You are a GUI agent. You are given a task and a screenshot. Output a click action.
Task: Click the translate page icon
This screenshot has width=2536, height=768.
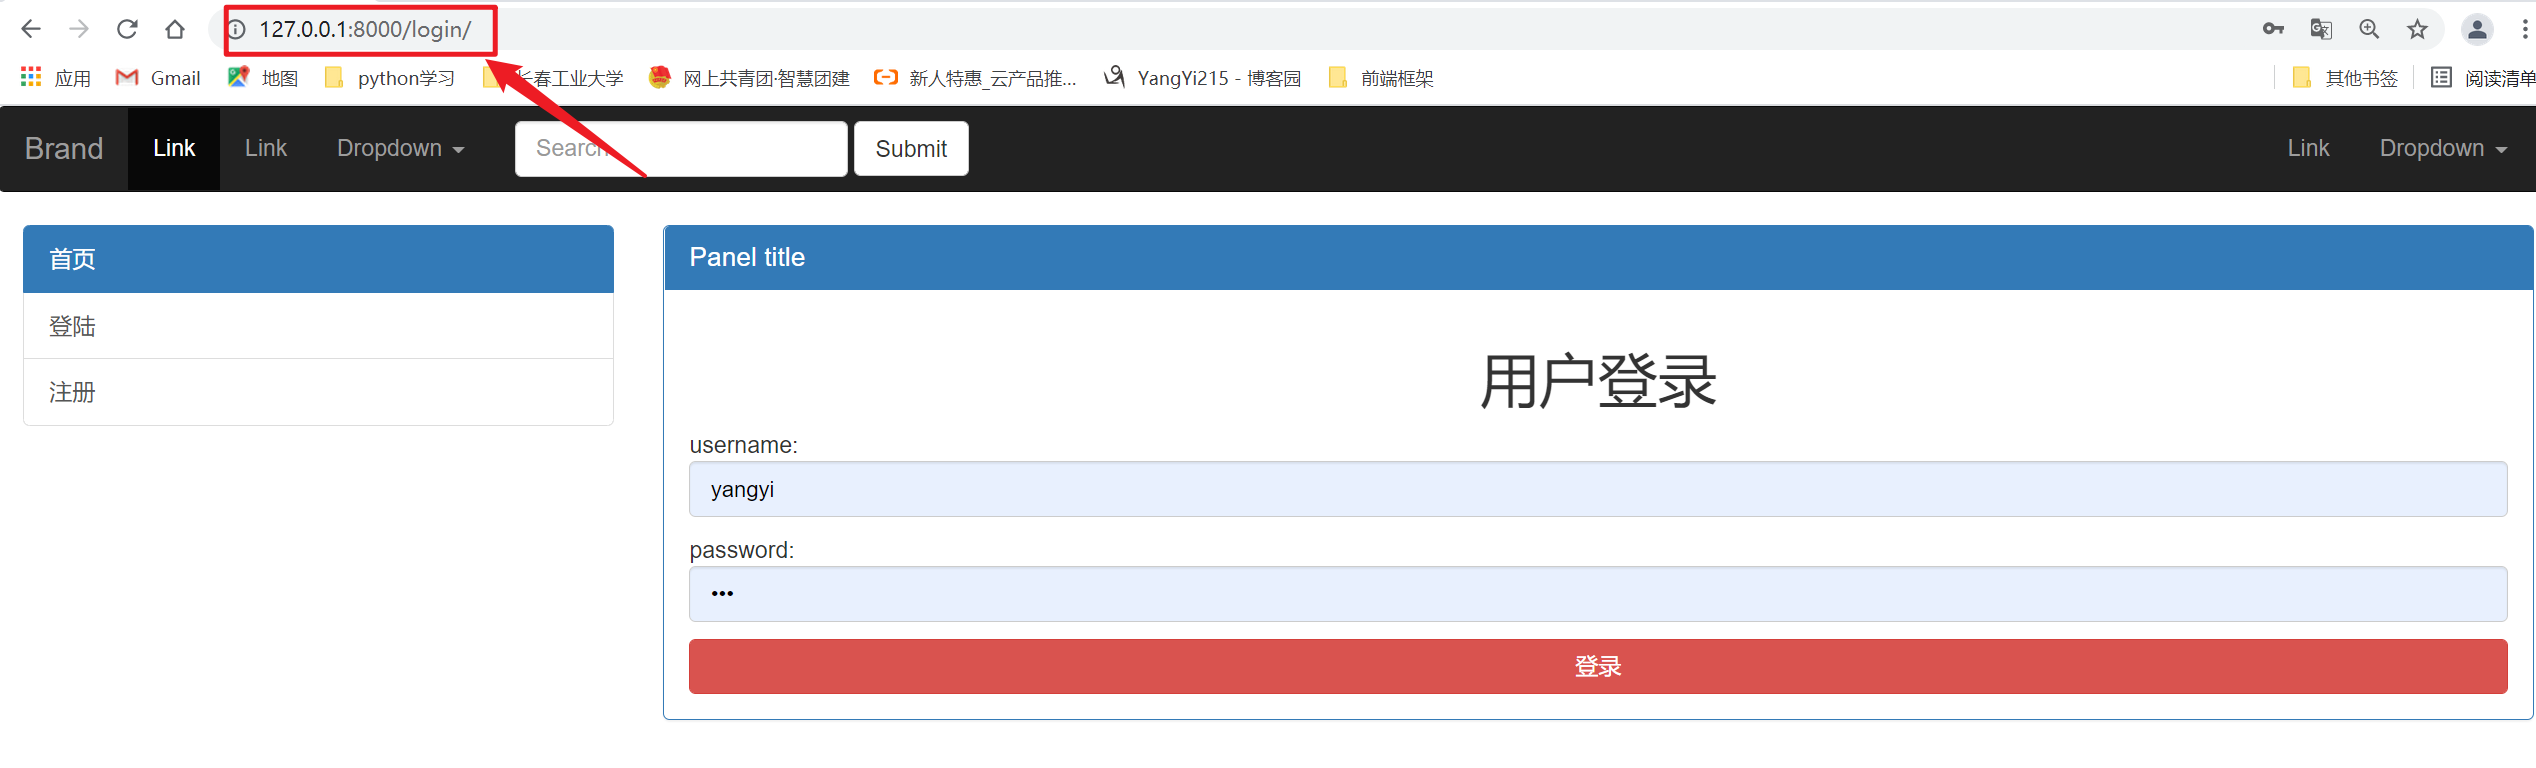coord(2321,29)
